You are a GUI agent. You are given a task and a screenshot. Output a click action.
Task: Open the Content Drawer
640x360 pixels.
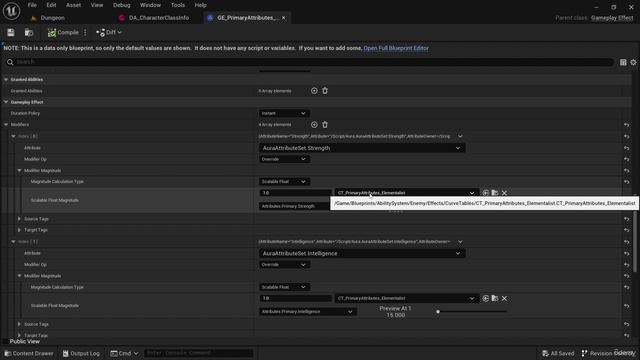click(29, 353)
